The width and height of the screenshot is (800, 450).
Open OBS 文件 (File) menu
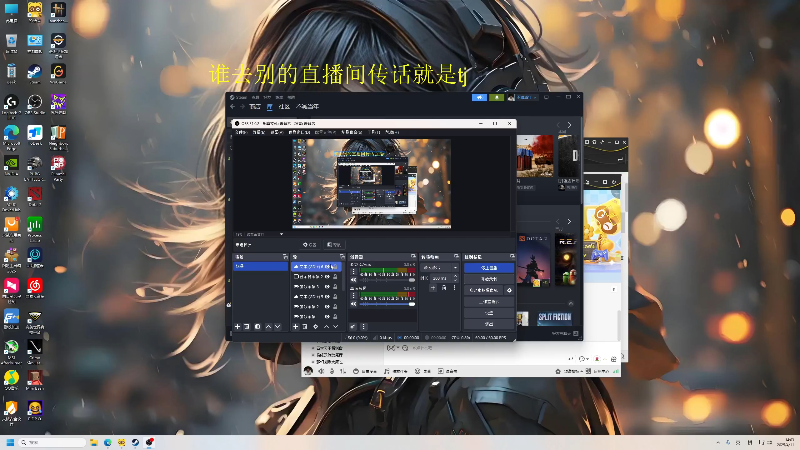pyautogui.click(x=241, y=132)
